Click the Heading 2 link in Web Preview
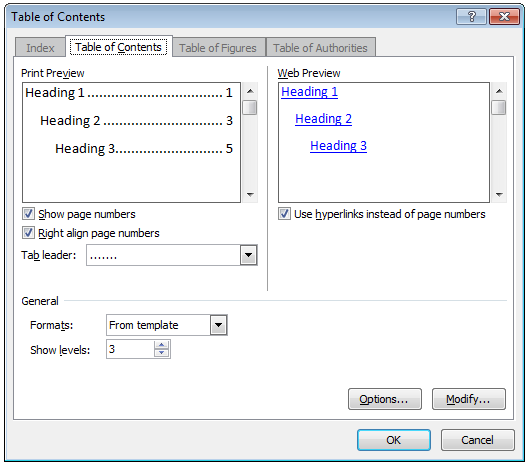This screenshot has height=465, width=530. click(x=323, y=119)
